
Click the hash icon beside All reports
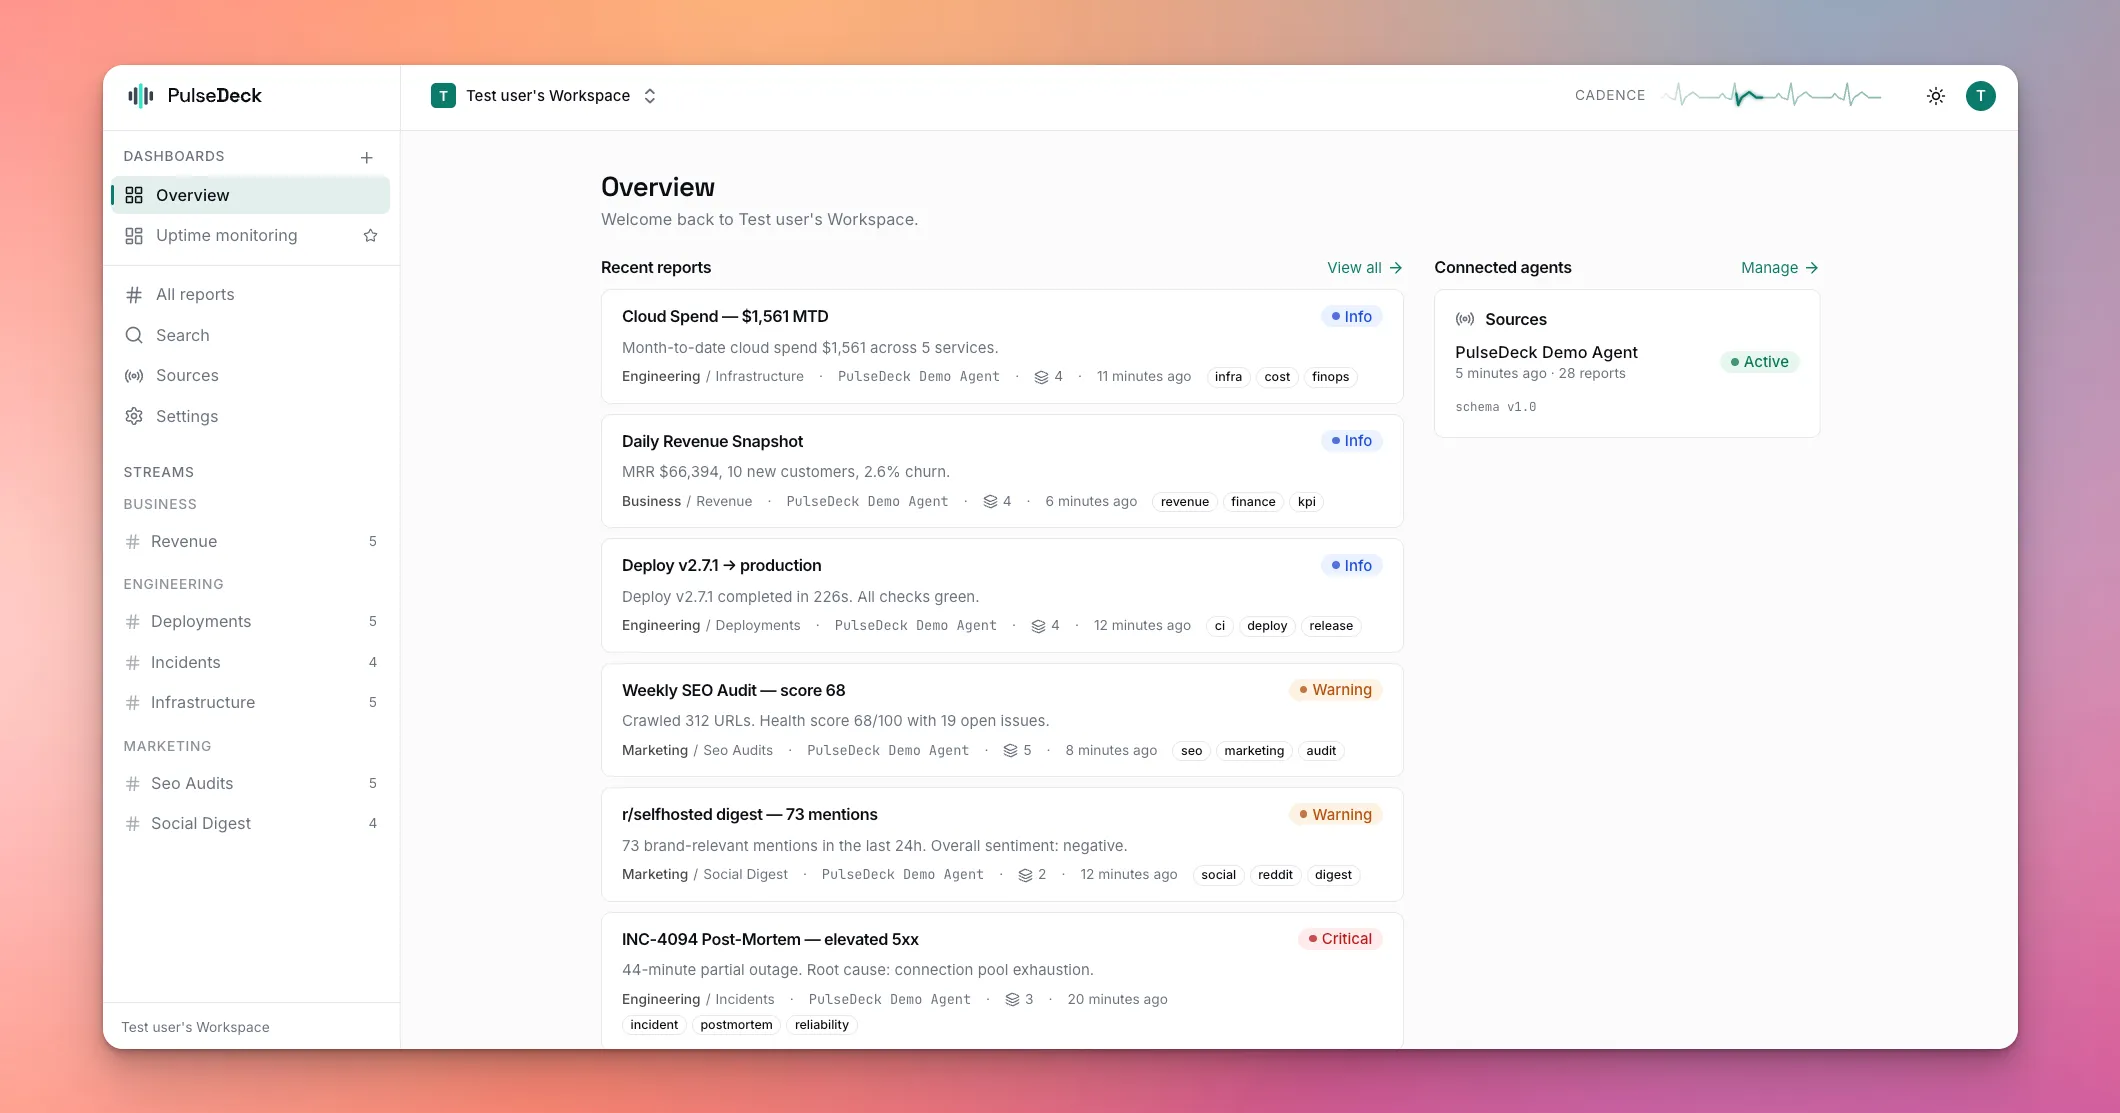click(134, 295)
